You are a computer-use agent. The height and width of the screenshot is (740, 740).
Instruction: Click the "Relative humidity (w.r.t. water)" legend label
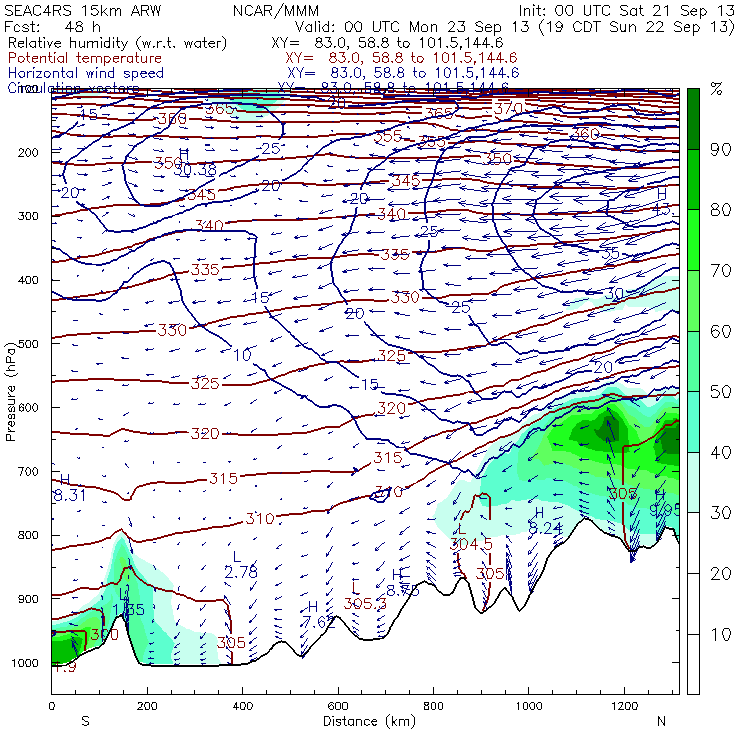click(x=118, y=43)
